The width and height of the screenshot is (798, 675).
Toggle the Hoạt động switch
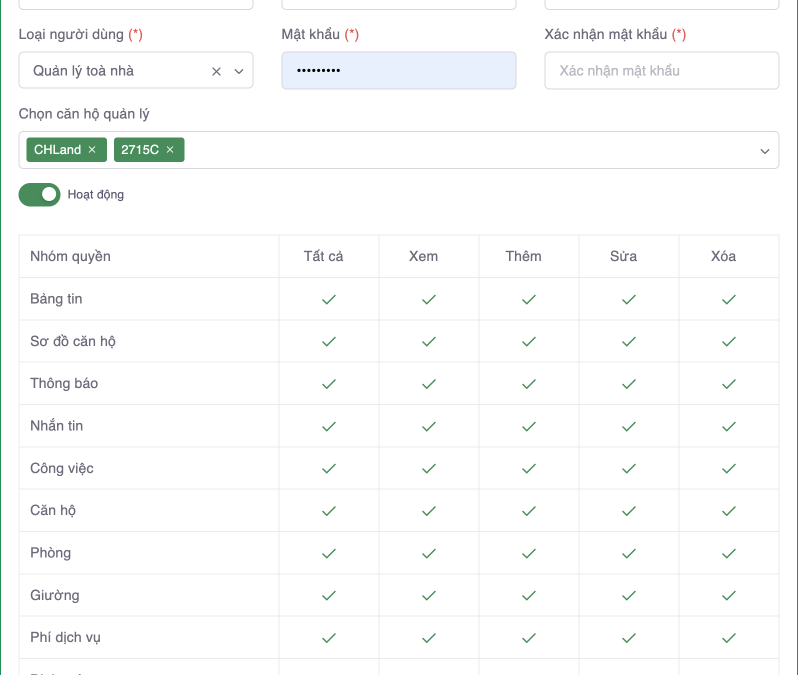point(40,194)
